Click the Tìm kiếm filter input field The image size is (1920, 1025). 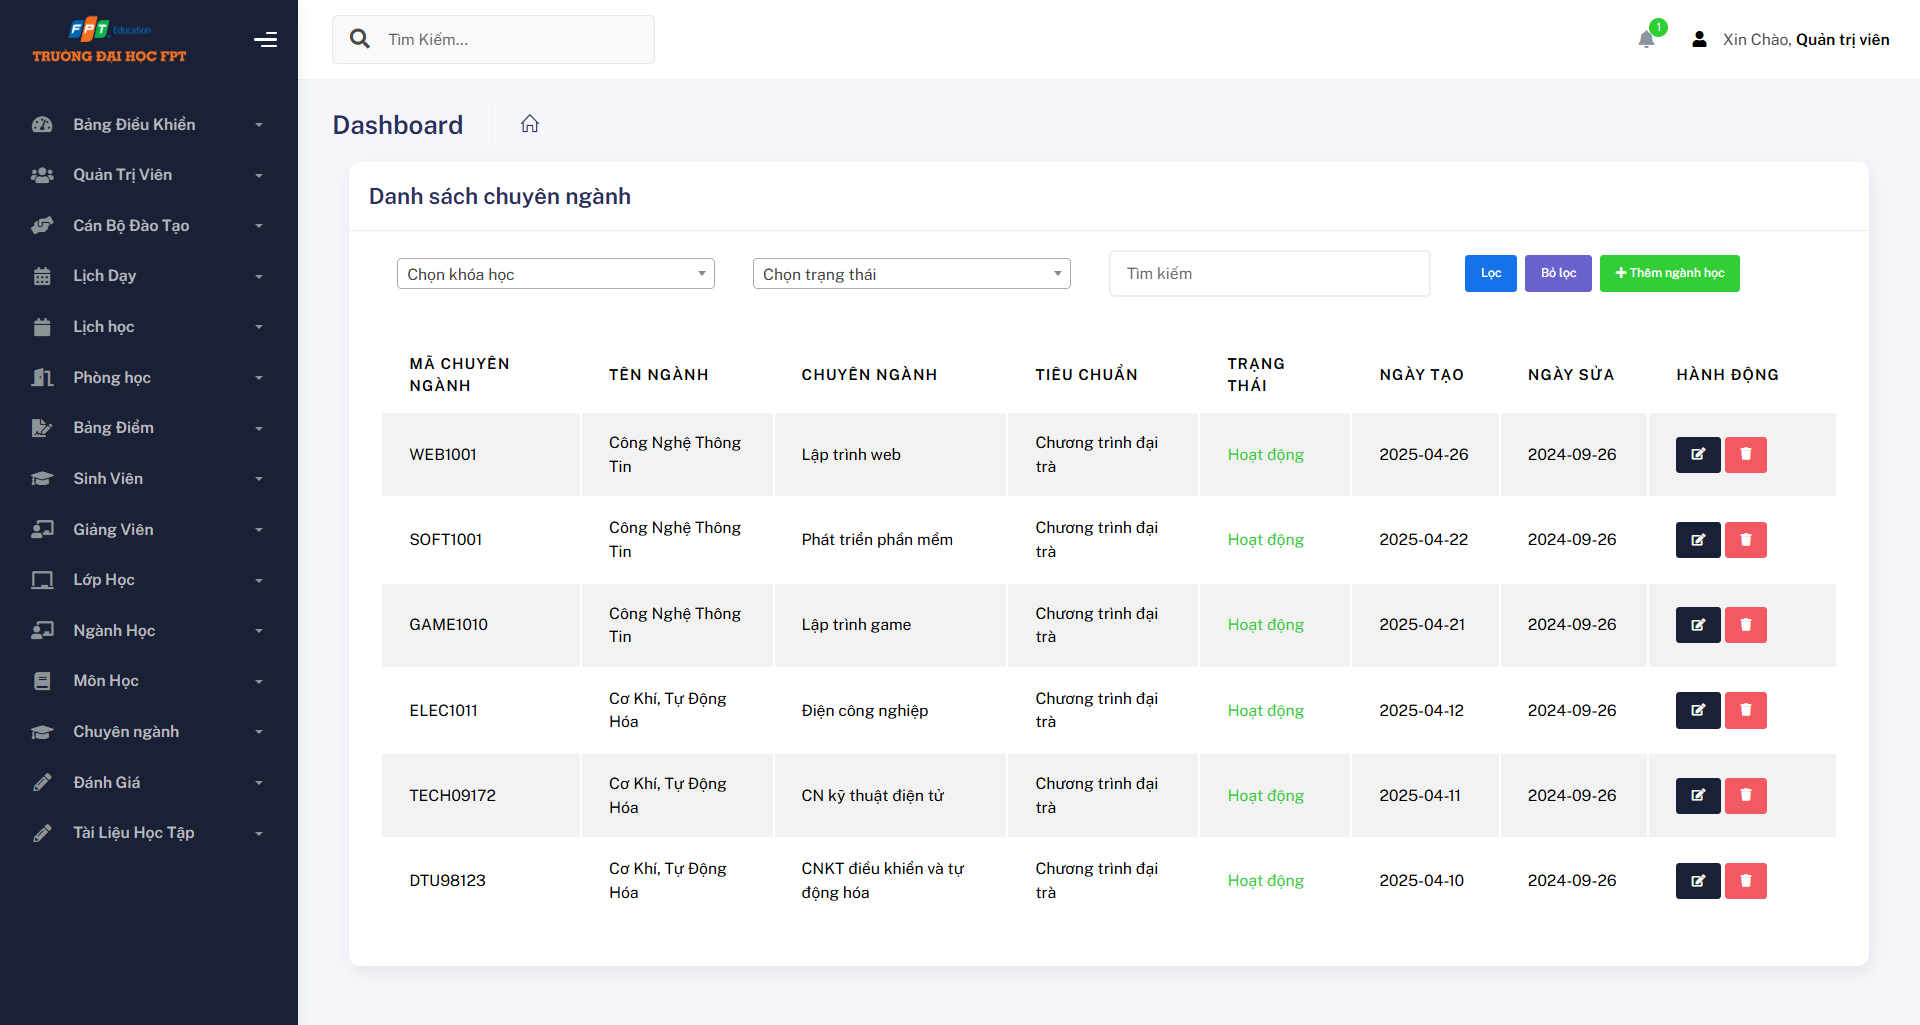point(1269,274)
